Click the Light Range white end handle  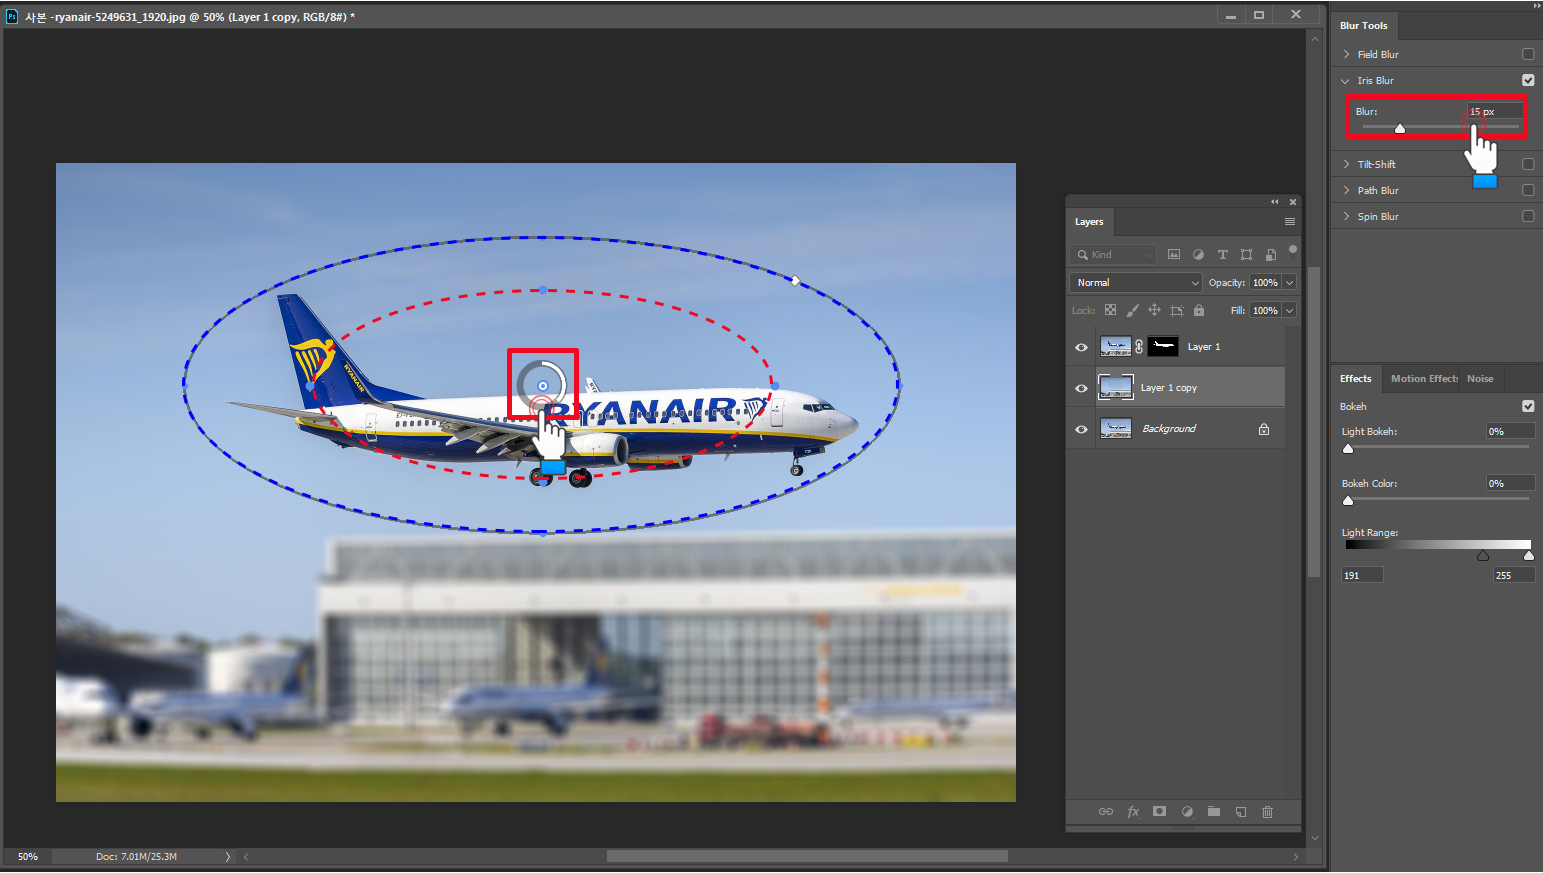pyautogui.click(x=1528, y=556)
